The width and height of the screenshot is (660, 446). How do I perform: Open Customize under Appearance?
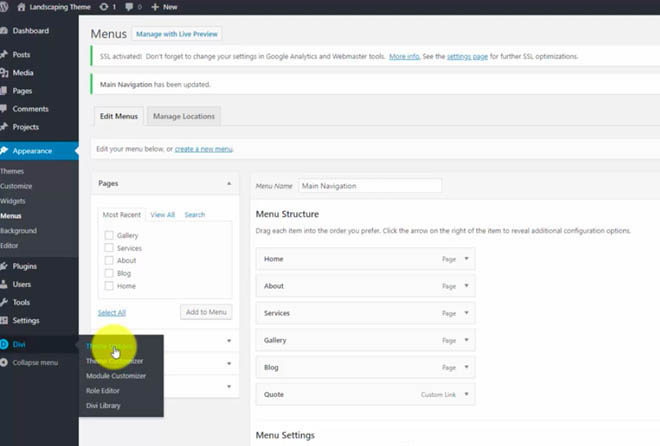16,186
